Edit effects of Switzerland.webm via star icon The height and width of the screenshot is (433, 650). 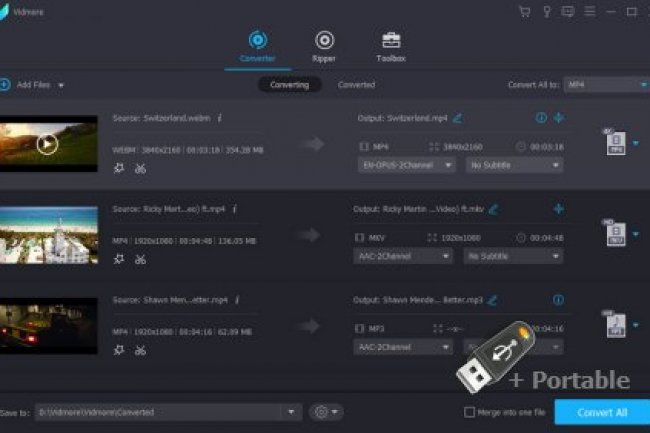click(x=119, y=168)
